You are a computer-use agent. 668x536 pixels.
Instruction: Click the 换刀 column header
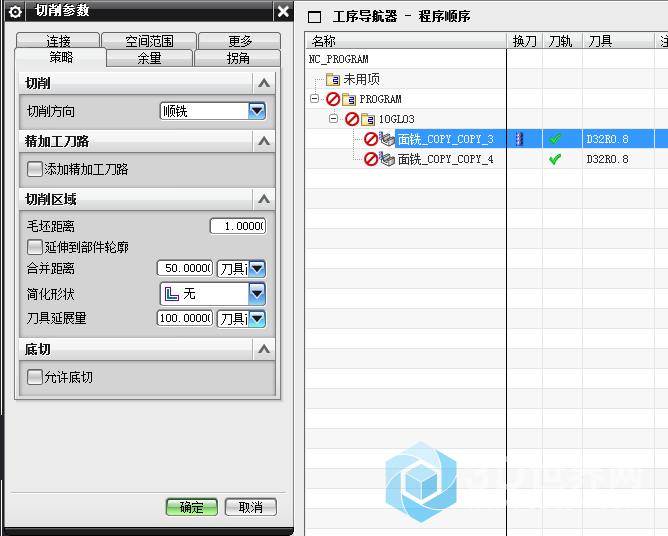tap(524, 41)
